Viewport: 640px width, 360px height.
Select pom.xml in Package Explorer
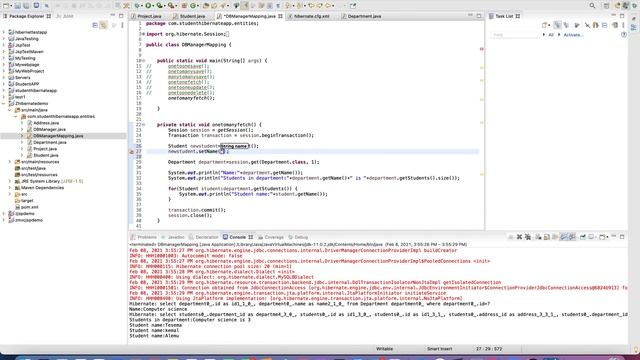pyautogui.click(x=29, y=207)
